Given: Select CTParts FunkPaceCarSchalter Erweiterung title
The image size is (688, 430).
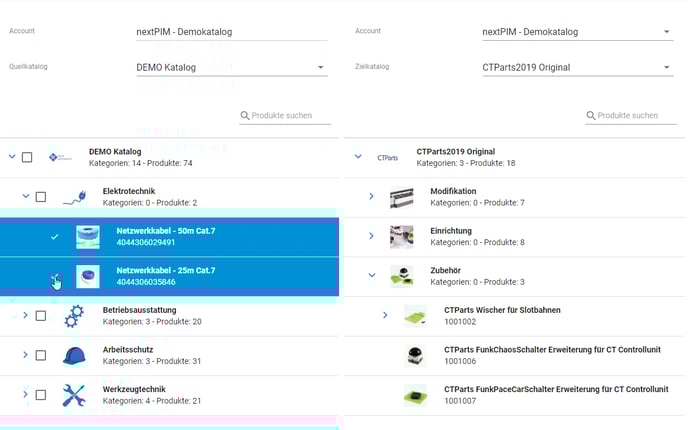Looking at the screenshot, I should [x=556, y=389].
